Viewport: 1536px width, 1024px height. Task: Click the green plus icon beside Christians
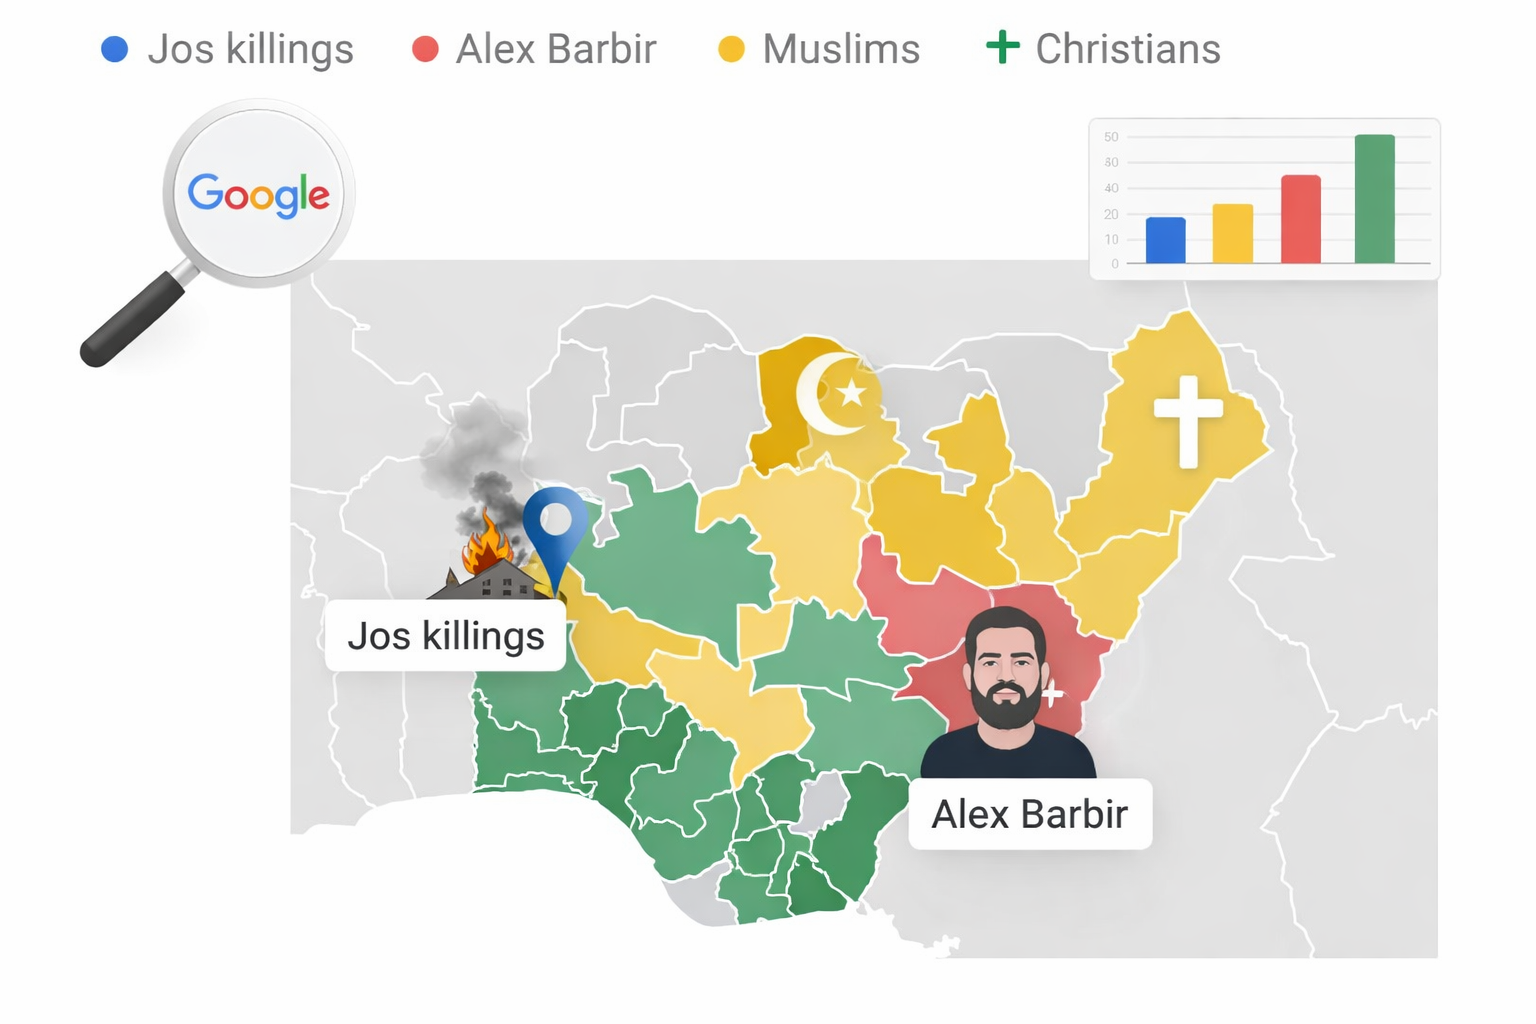pyautogui.click(x=1002, y=47)
